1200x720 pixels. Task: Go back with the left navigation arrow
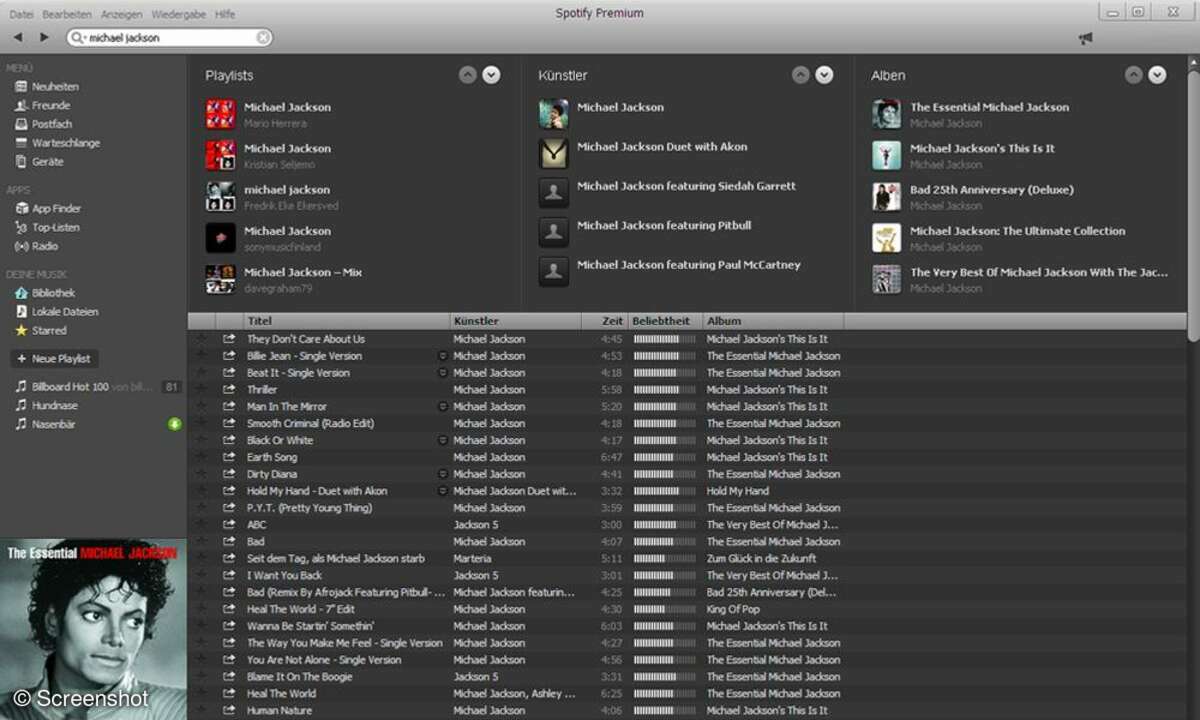18,37
